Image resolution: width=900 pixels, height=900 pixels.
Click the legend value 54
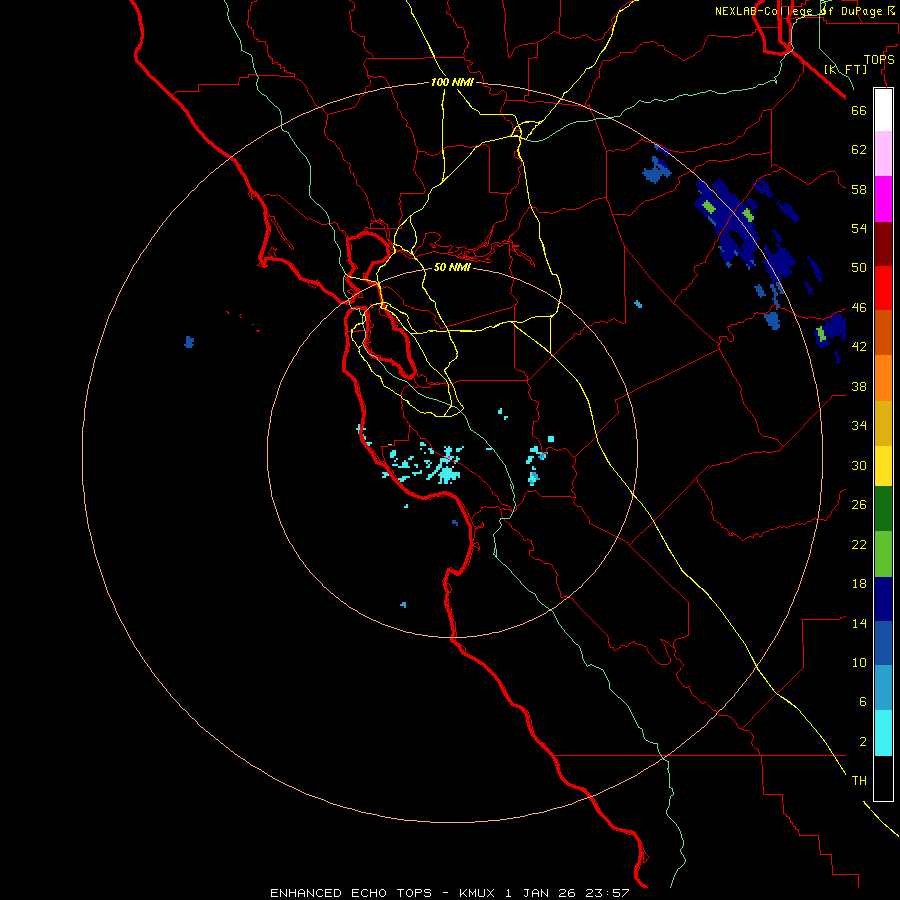coord(859,228)
